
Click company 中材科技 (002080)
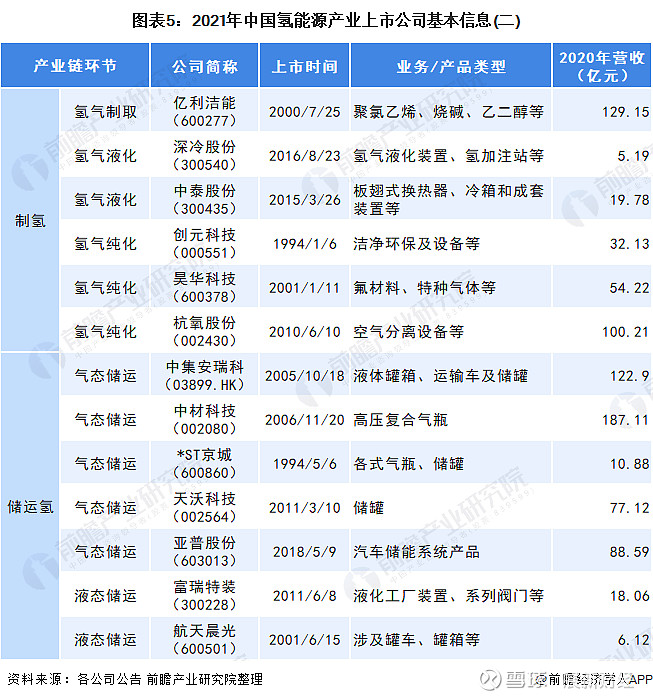(x=204, y=419)
